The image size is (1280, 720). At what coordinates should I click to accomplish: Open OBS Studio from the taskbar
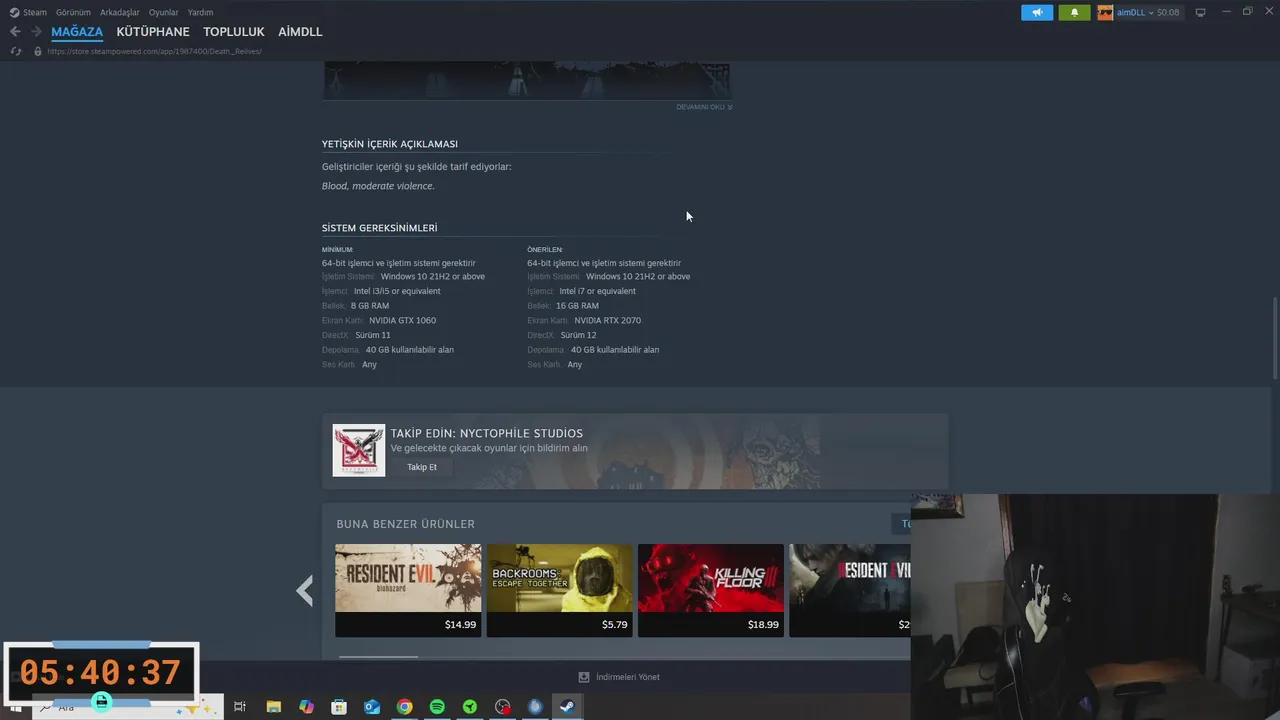[503, 707]
